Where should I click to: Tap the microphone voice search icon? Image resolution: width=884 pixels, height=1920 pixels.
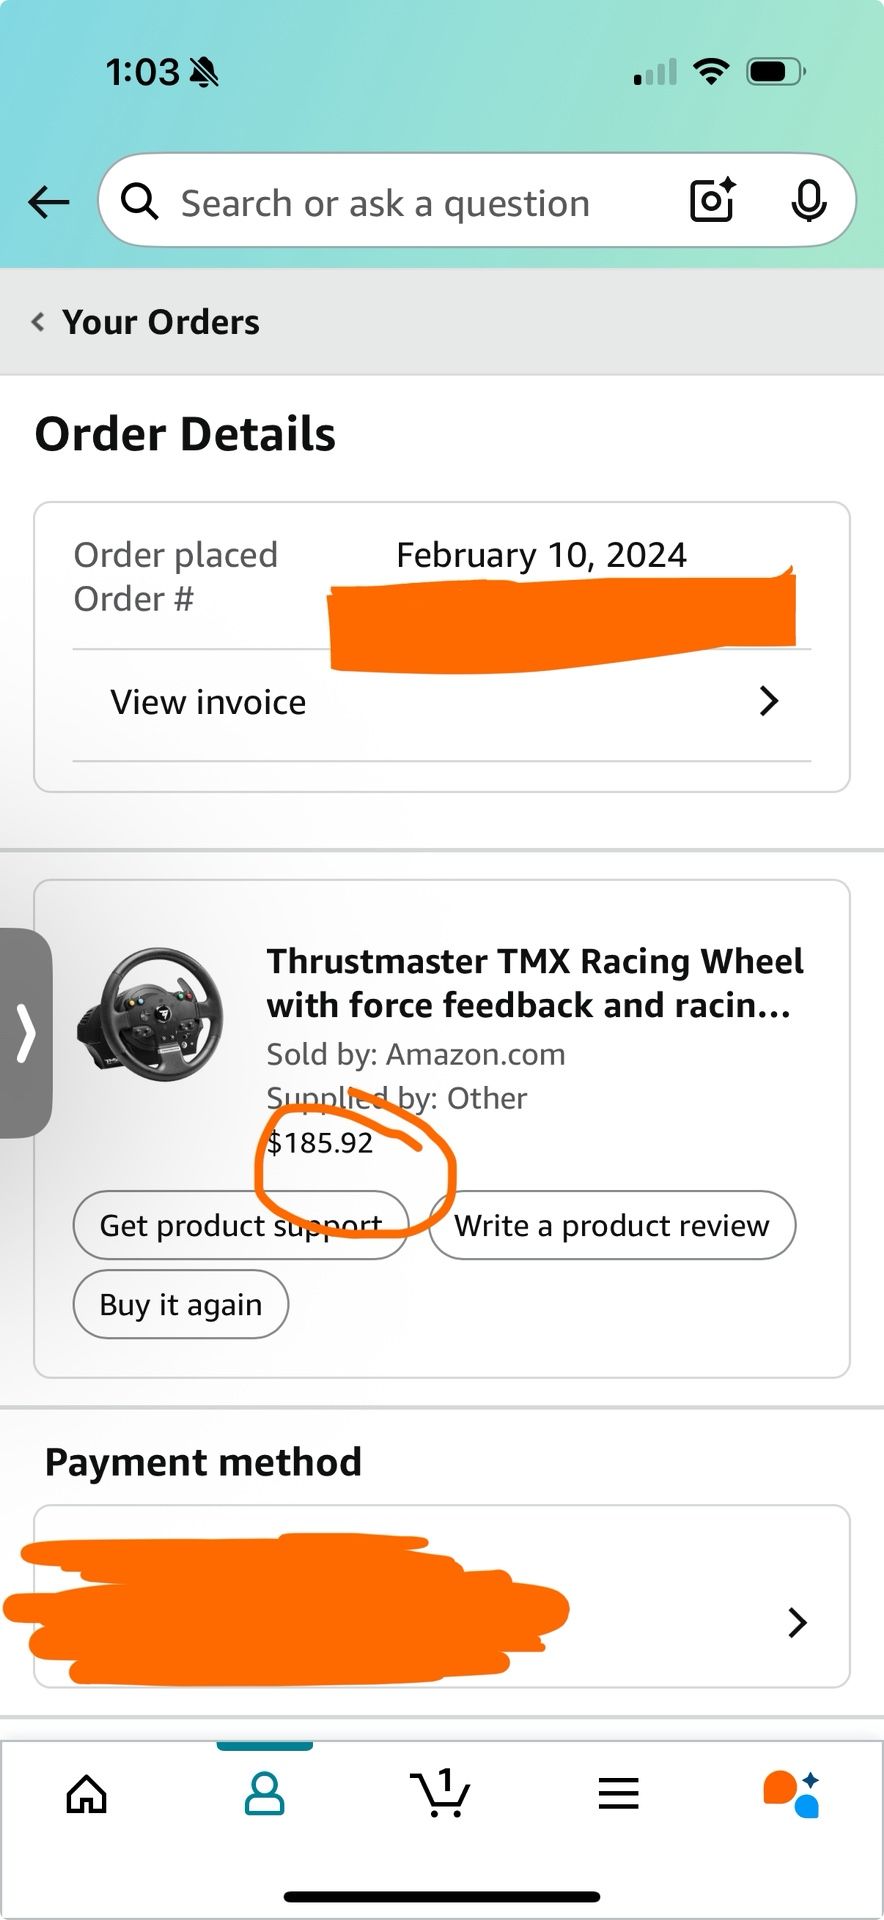tap(808, 201)
